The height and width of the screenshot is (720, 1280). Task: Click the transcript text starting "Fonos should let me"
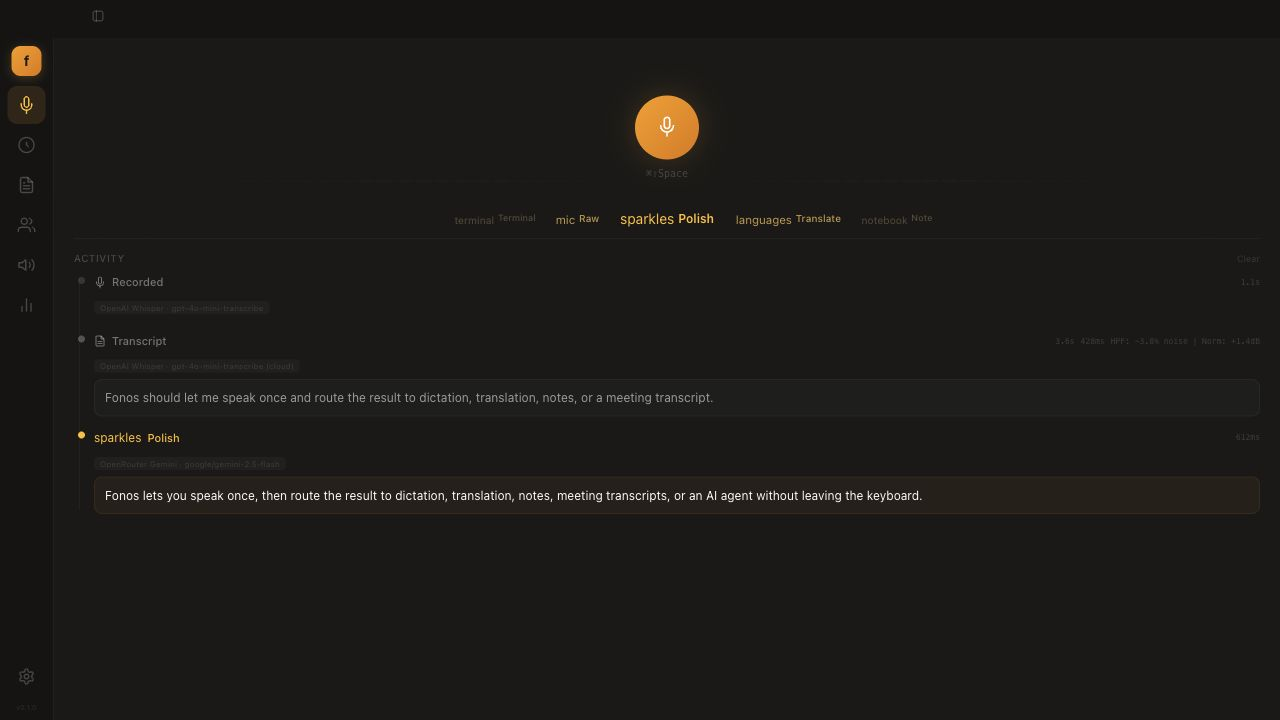coord(677,398)
